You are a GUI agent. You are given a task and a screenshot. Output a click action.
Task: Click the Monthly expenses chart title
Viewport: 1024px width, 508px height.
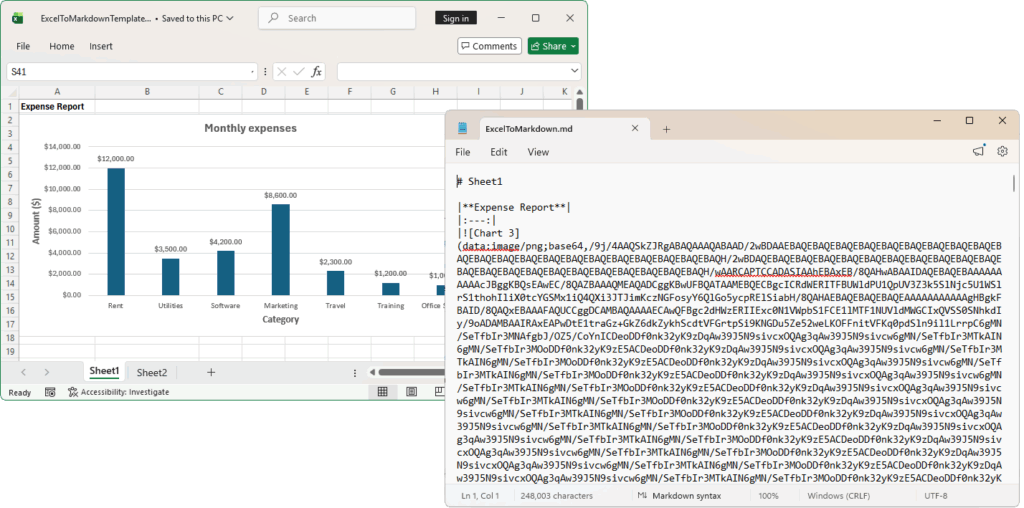pyautogui.click(x=250, y=128)
